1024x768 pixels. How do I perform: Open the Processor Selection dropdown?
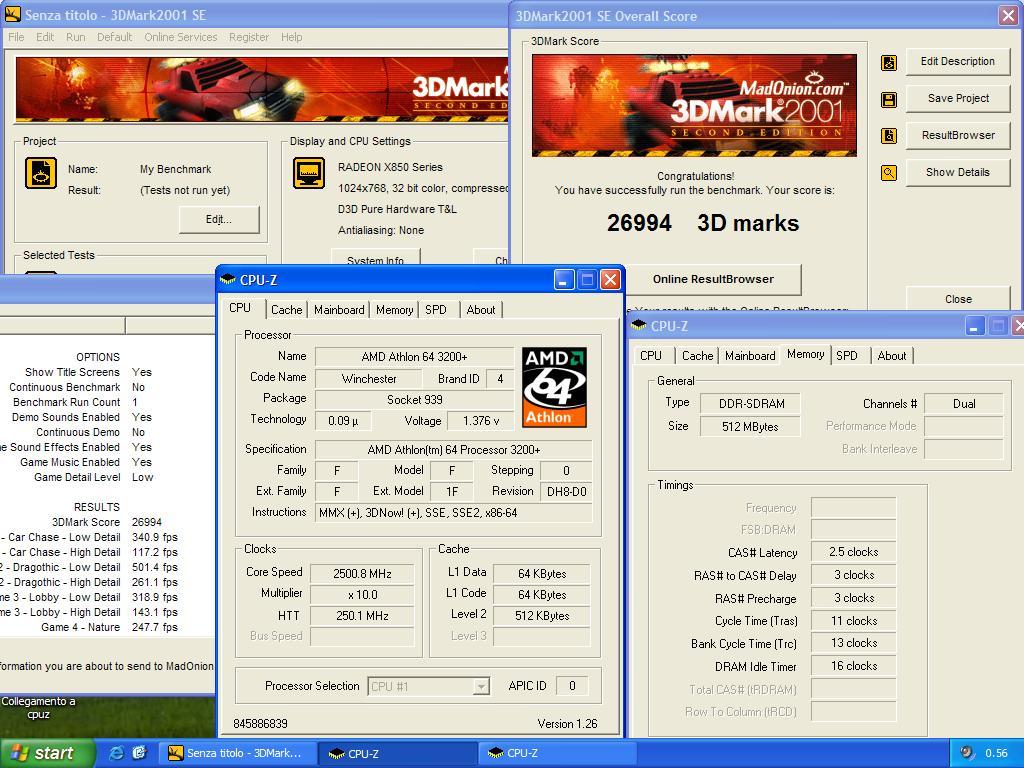[481, 686]
